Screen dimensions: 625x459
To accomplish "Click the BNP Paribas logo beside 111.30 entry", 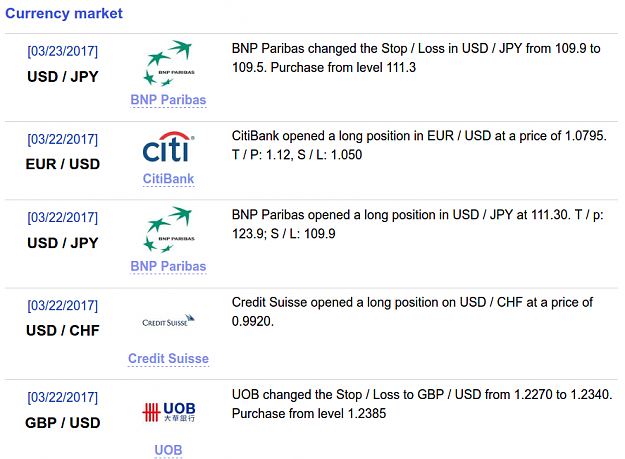I will click(x=169, y=230).
